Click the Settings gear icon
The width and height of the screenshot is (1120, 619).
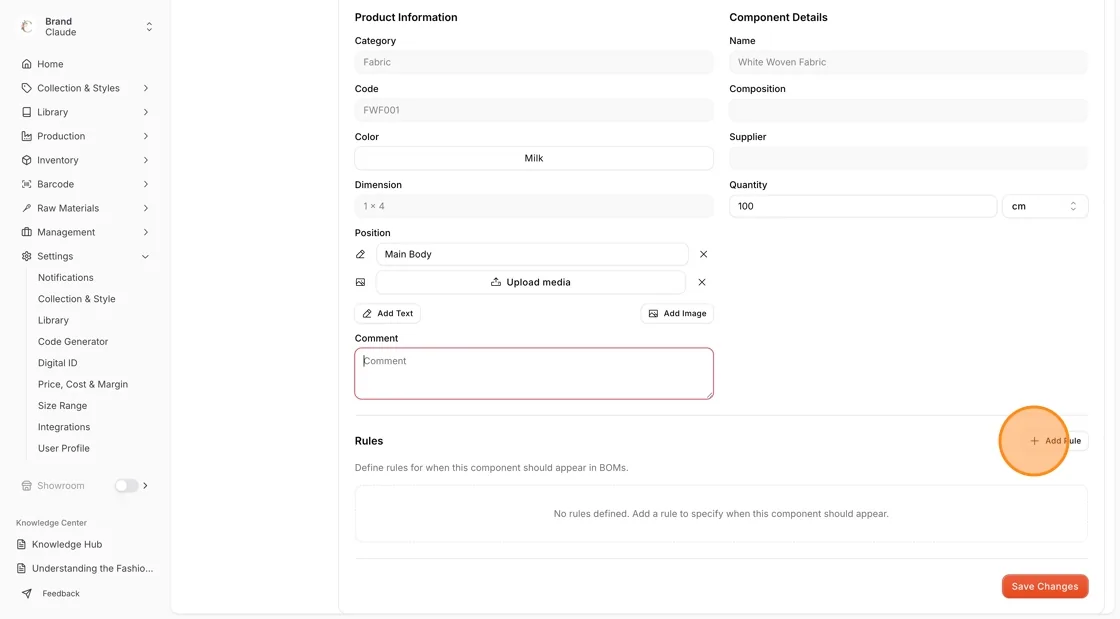coord(26,256)
